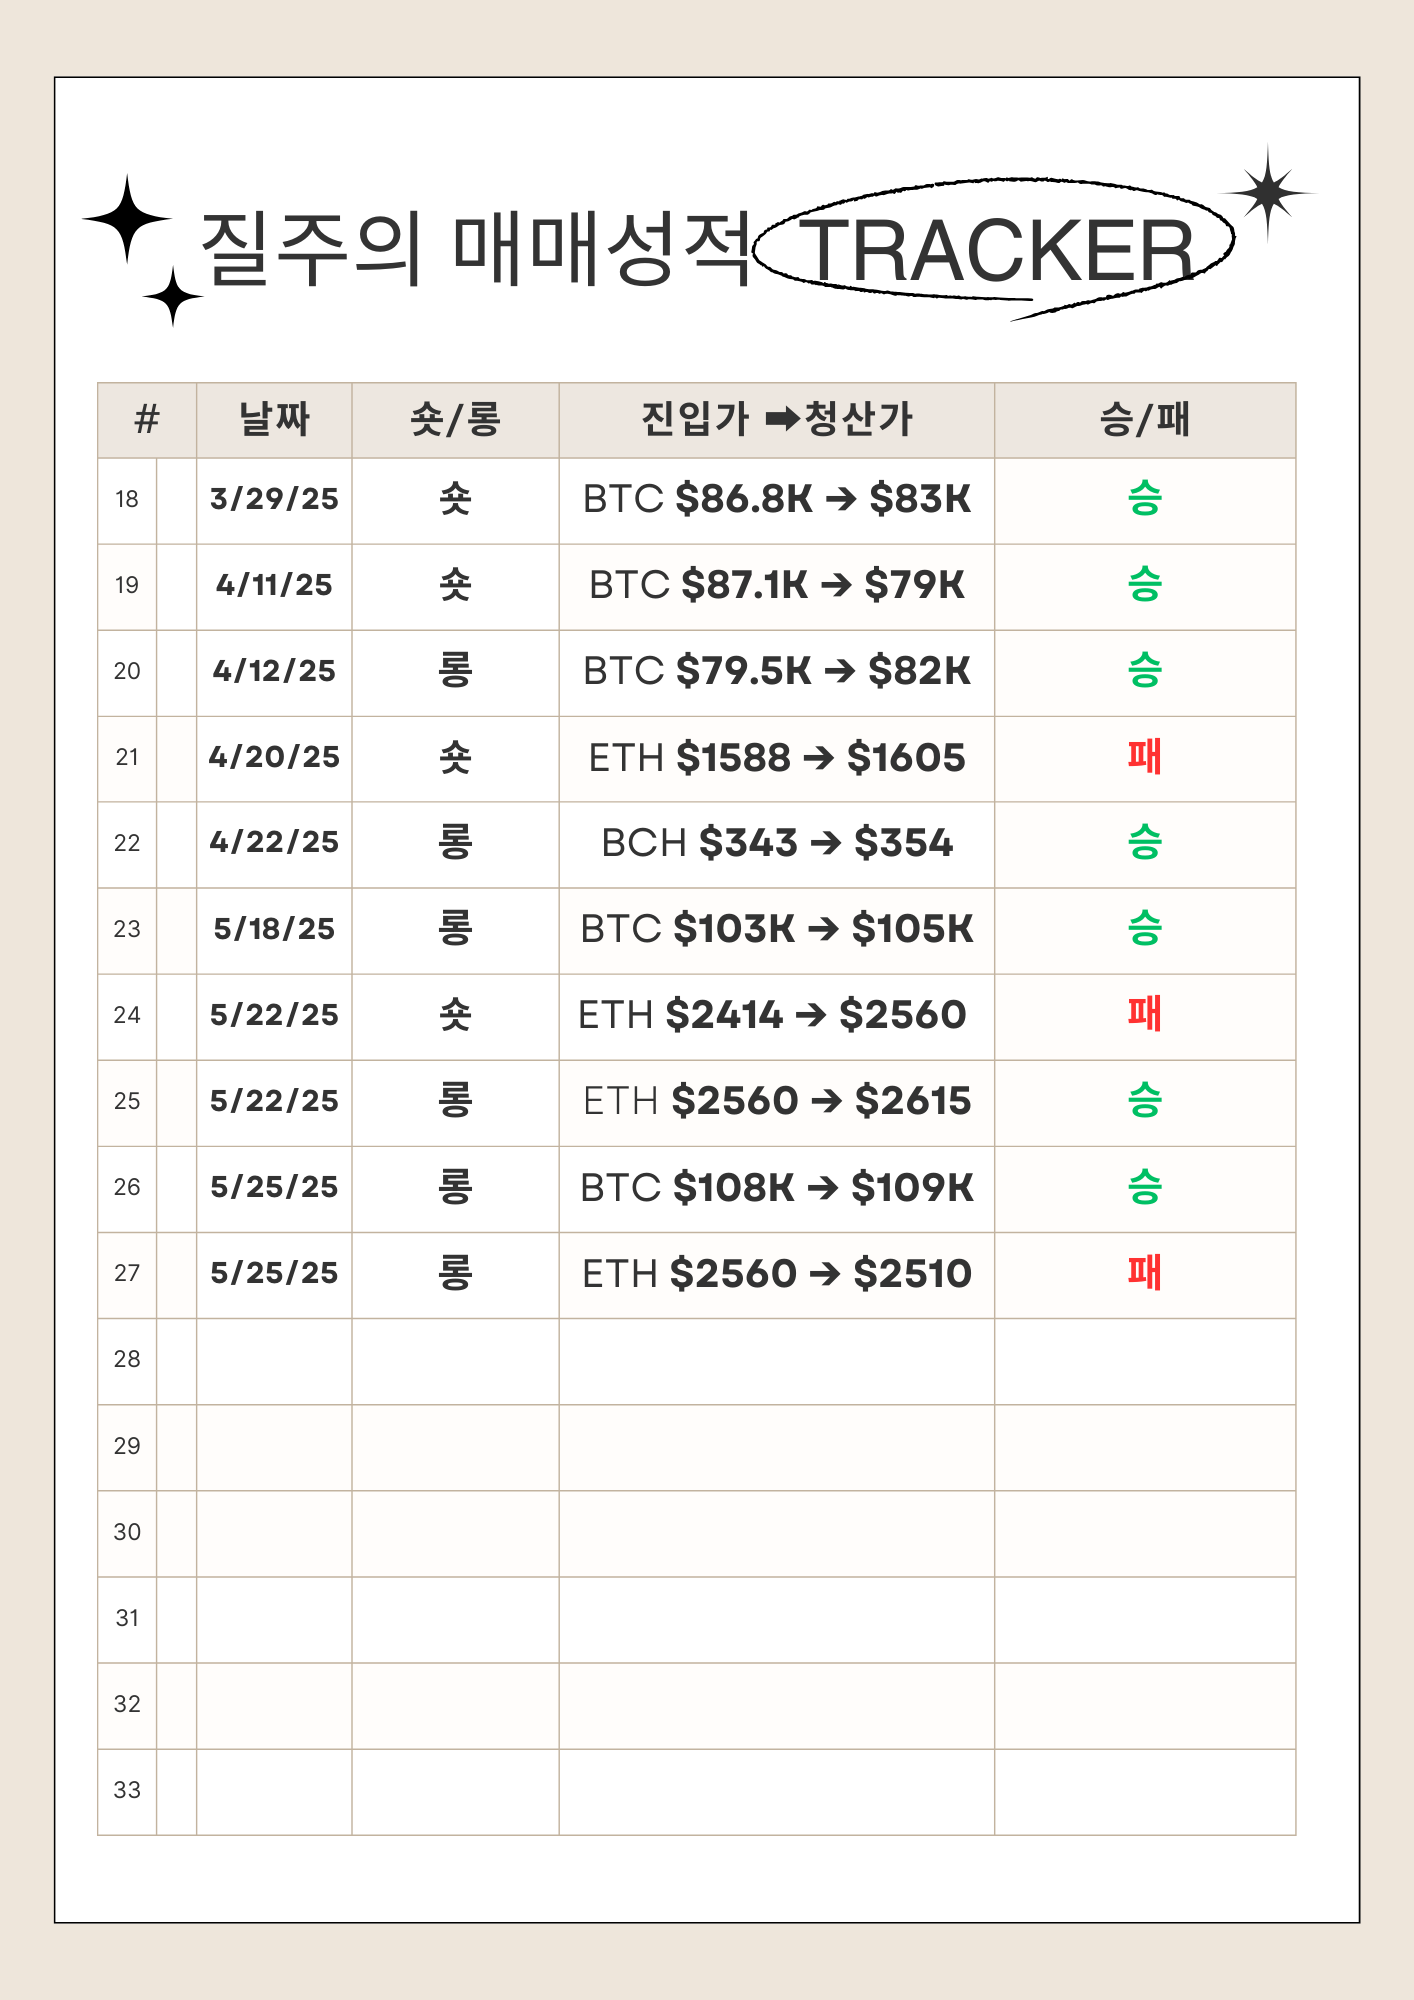The height and width of the screenshot is (2000, 1414).
Task: Click row number 33
Action: 127,1790
